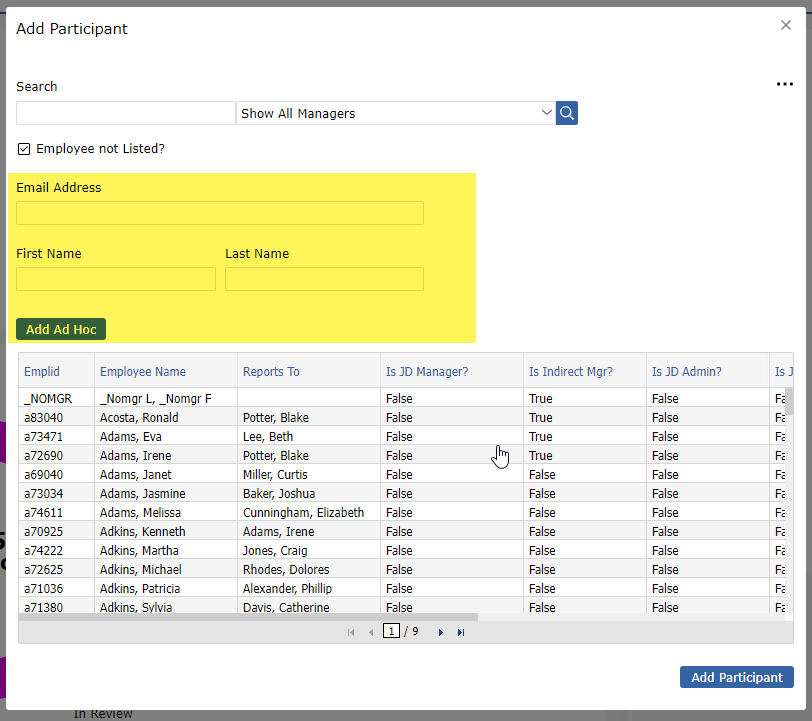Open the three-dot more options menu
This screenshot has height=721, width=812.
785,85
